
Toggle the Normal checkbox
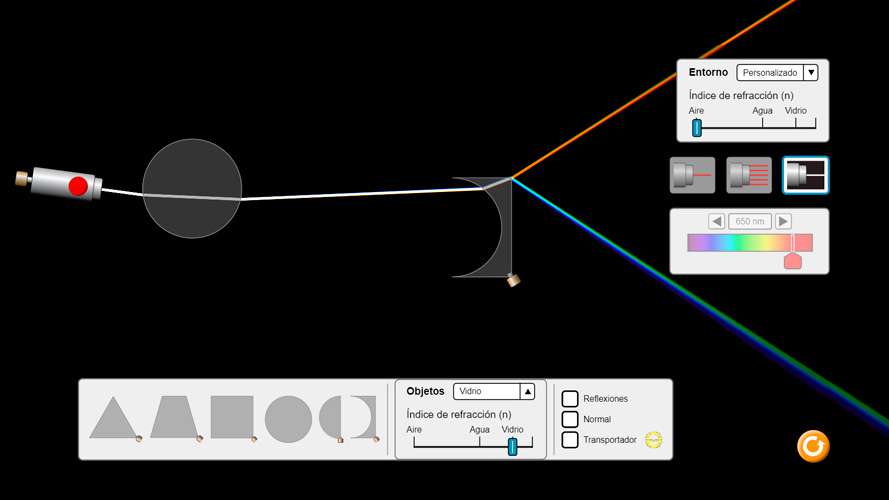570,419
